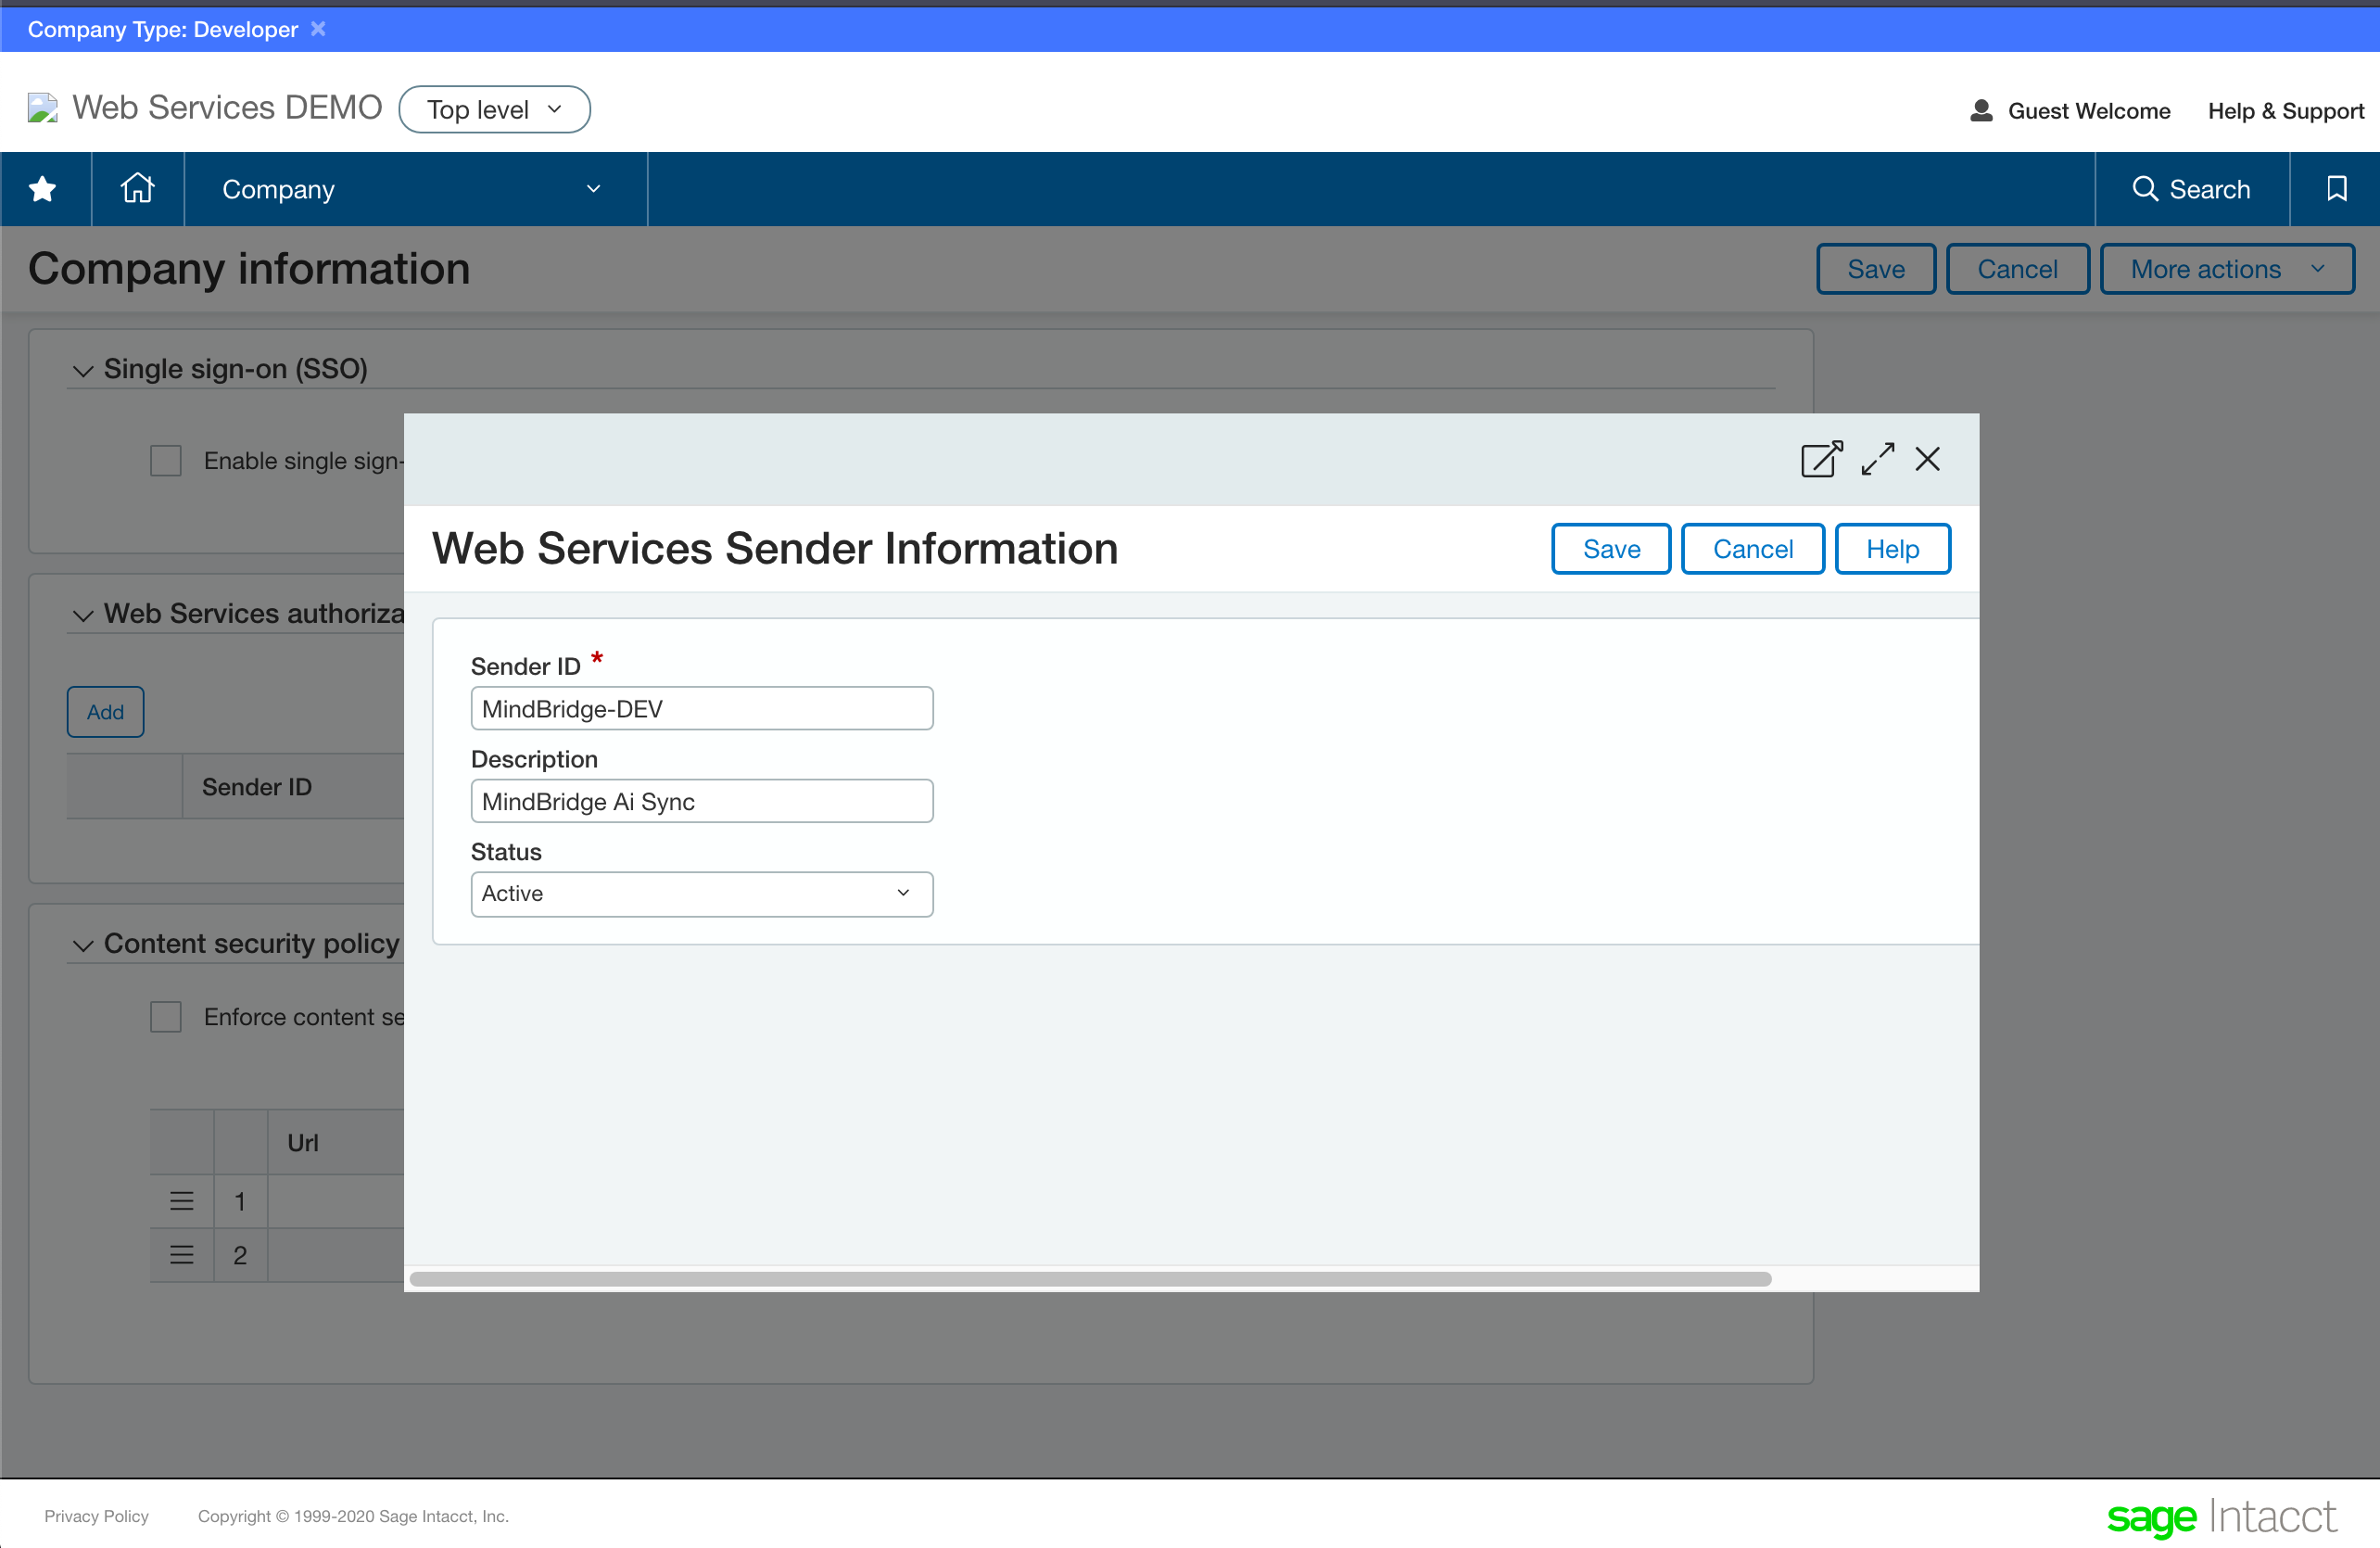Open the favorites star icon

coord(43,189)
